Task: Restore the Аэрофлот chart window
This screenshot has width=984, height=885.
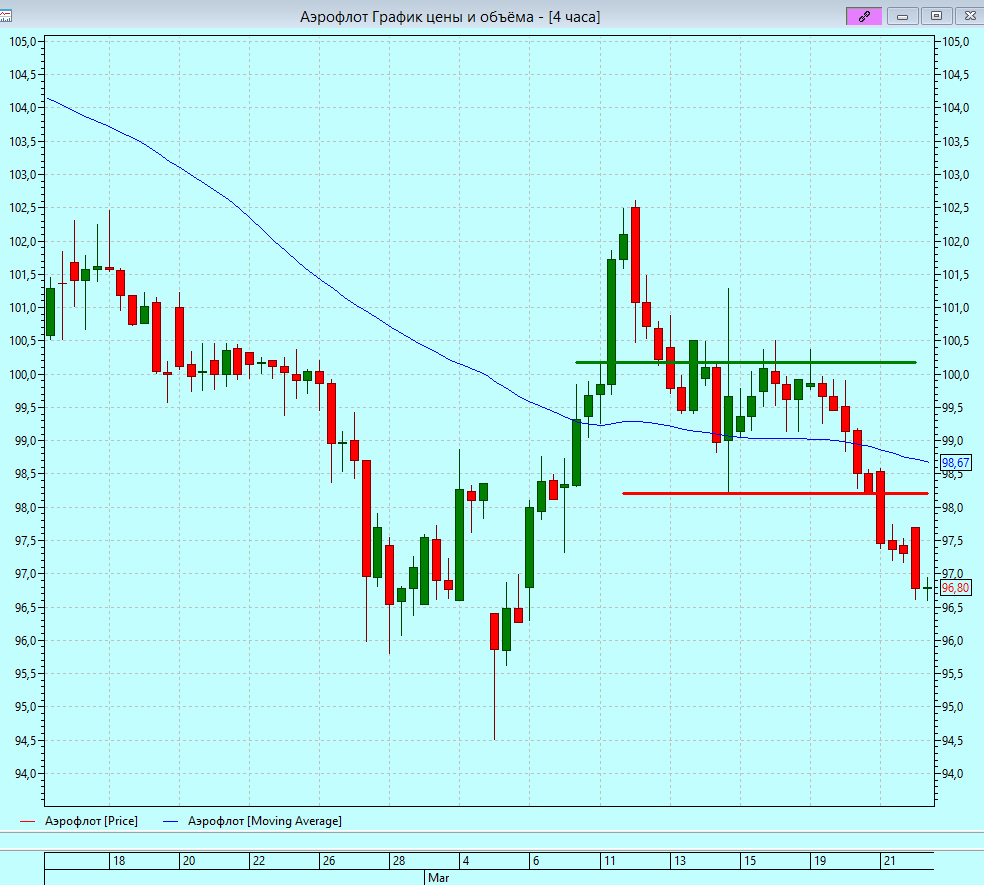Action: (936, 16)
